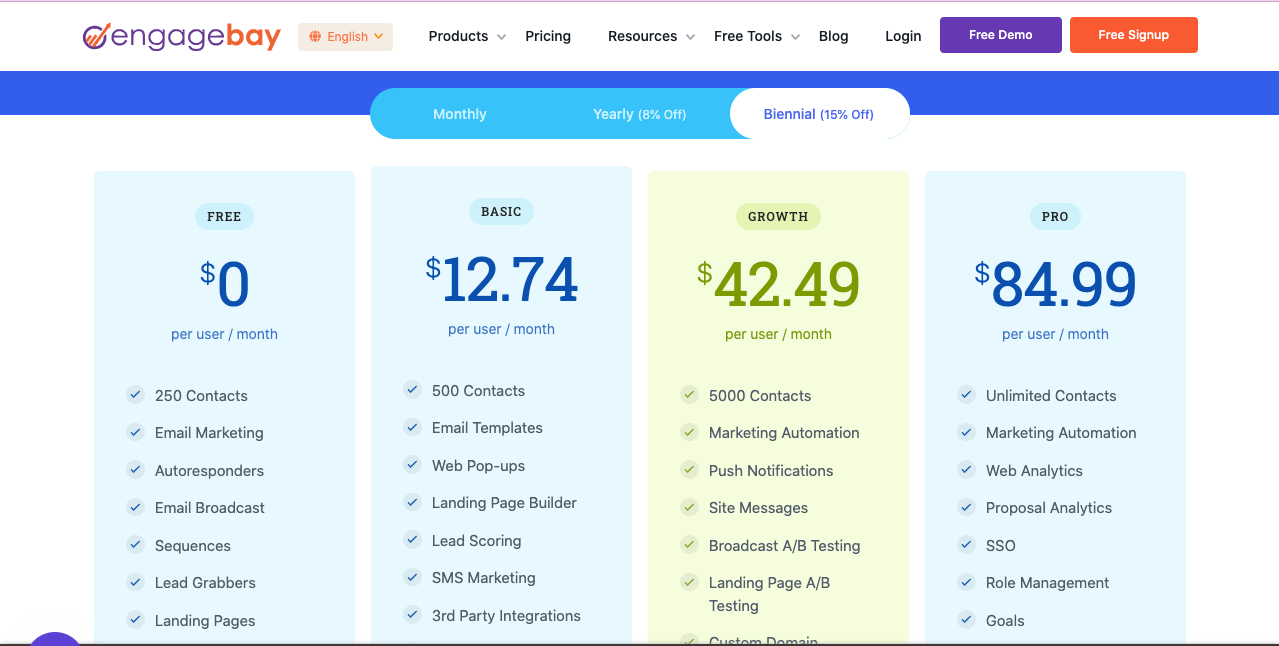Click the $12.74 price
The image size is (1279, 646).
501,279
